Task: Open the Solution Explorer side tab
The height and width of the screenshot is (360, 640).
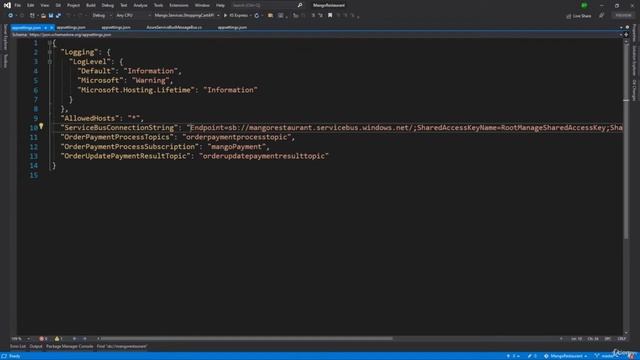Action: point(634,60)
